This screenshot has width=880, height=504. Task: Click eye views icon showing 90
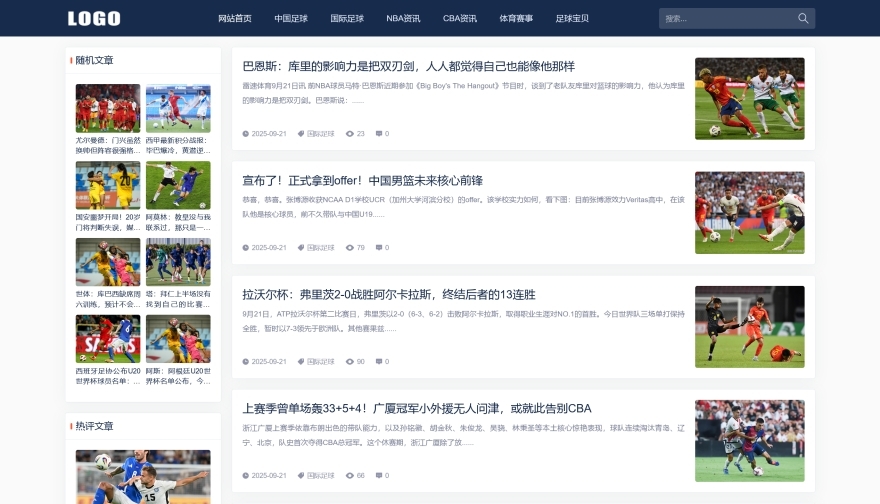point(350,361)
